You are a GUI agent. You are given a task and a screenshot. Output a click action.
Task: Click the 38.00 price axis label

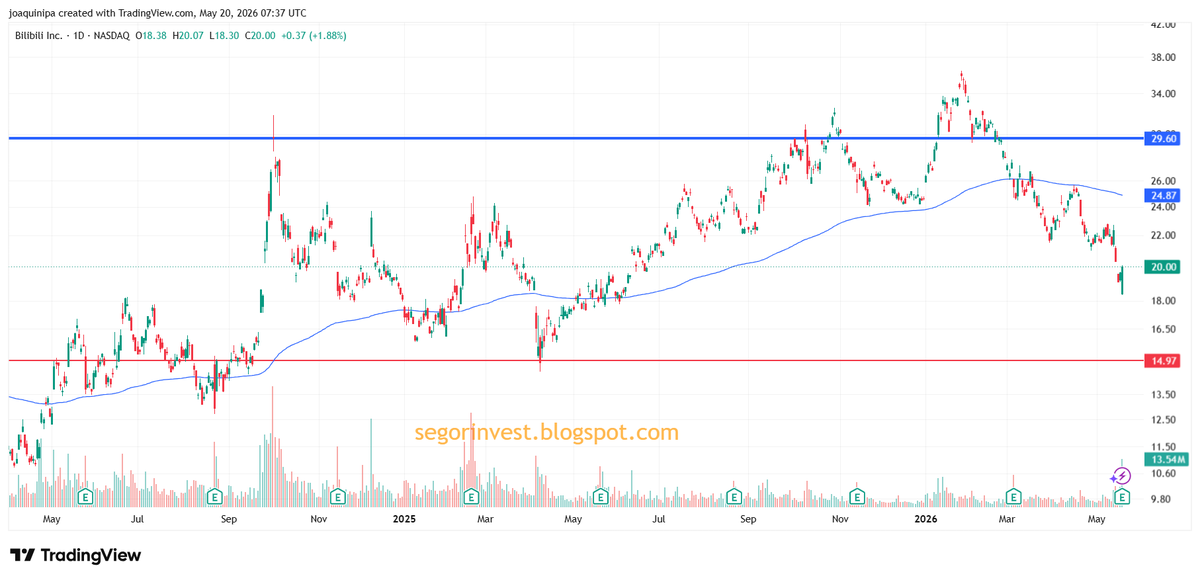1163,58
